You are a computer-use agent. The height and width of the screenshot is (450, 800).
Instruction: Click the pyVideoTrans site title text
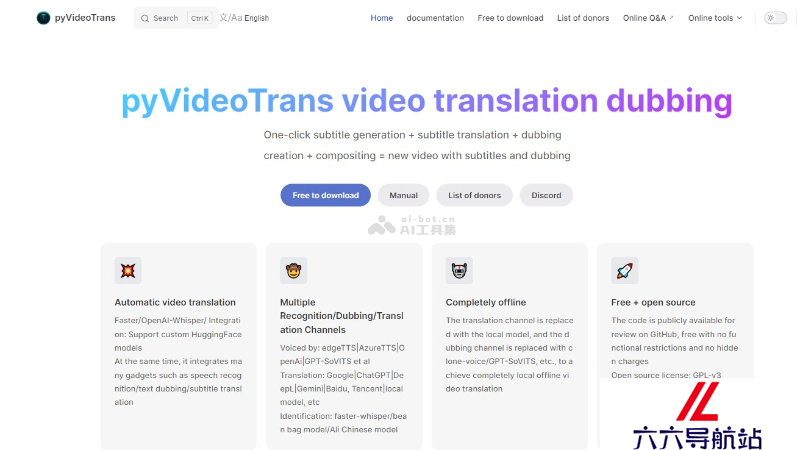[x=85, y=18]
